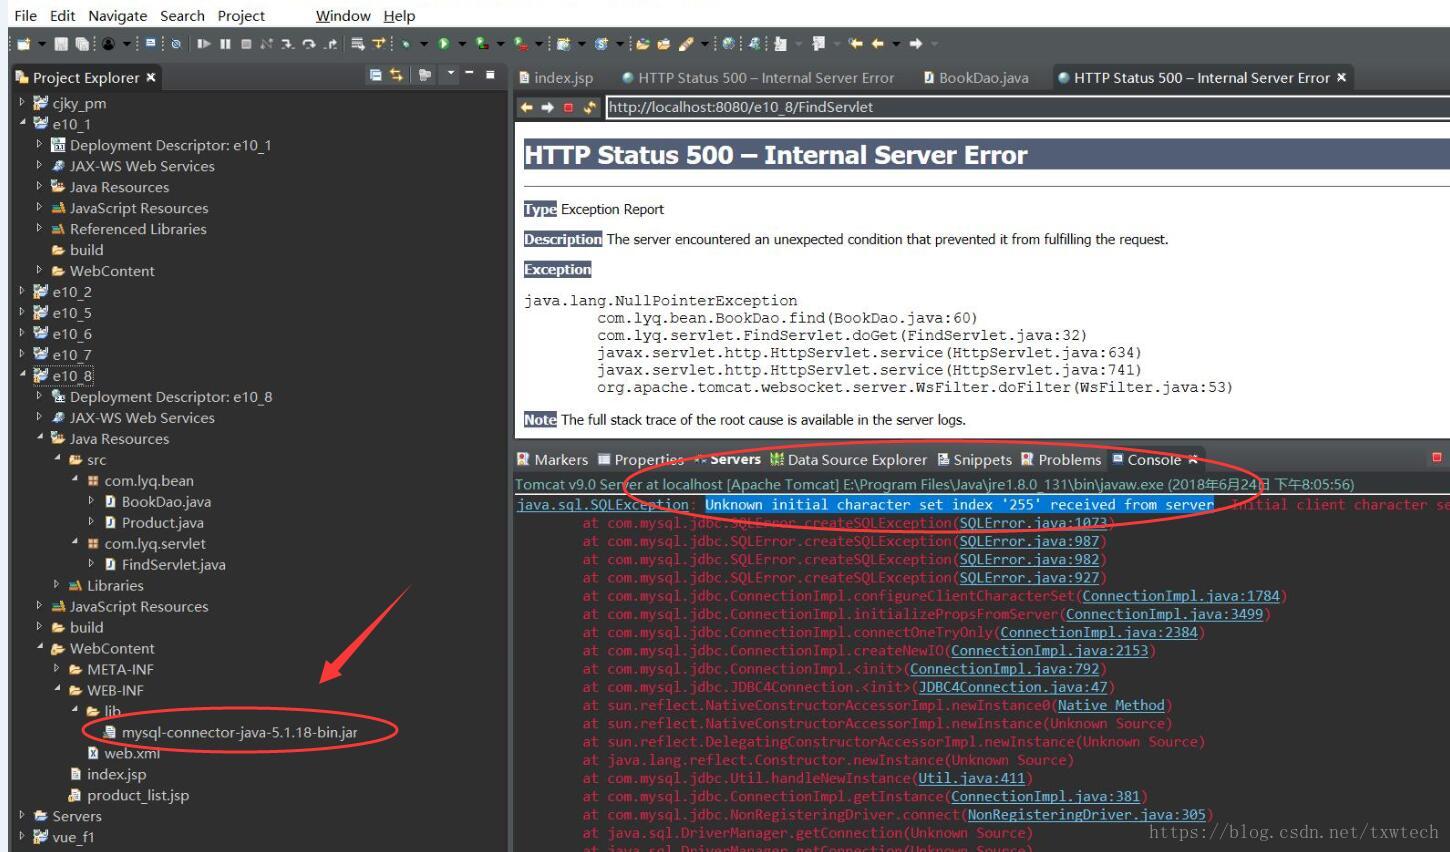Minimize the Project Explorer panel
Image resolution: width=1450 pixels, height=852 pixels.
point(469,74)
